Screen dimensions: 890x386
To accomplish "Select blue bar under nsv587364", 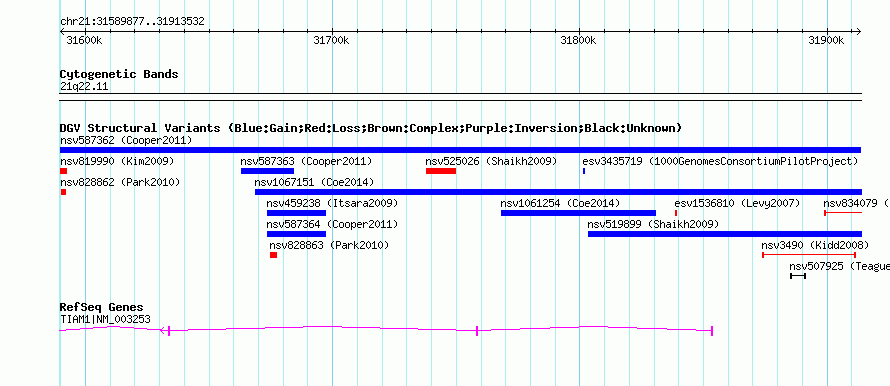I will (296, 234).
